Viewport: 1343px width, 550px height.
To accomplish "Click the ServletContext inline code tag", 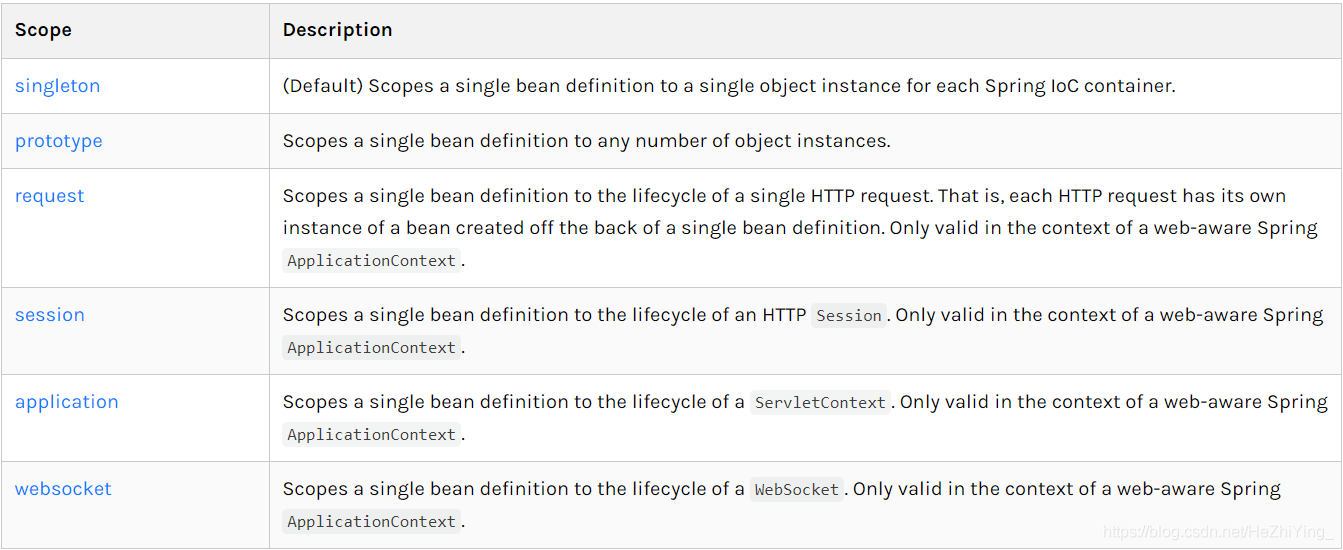I will click(820, 403).
